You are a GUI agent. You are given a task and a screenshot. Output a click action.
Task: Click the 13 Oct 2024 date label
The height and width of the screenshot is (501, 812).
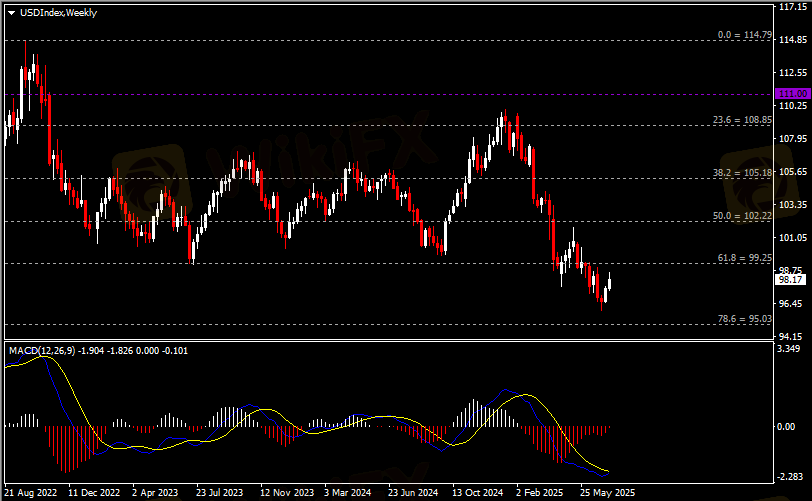click(x=477, y=492)
